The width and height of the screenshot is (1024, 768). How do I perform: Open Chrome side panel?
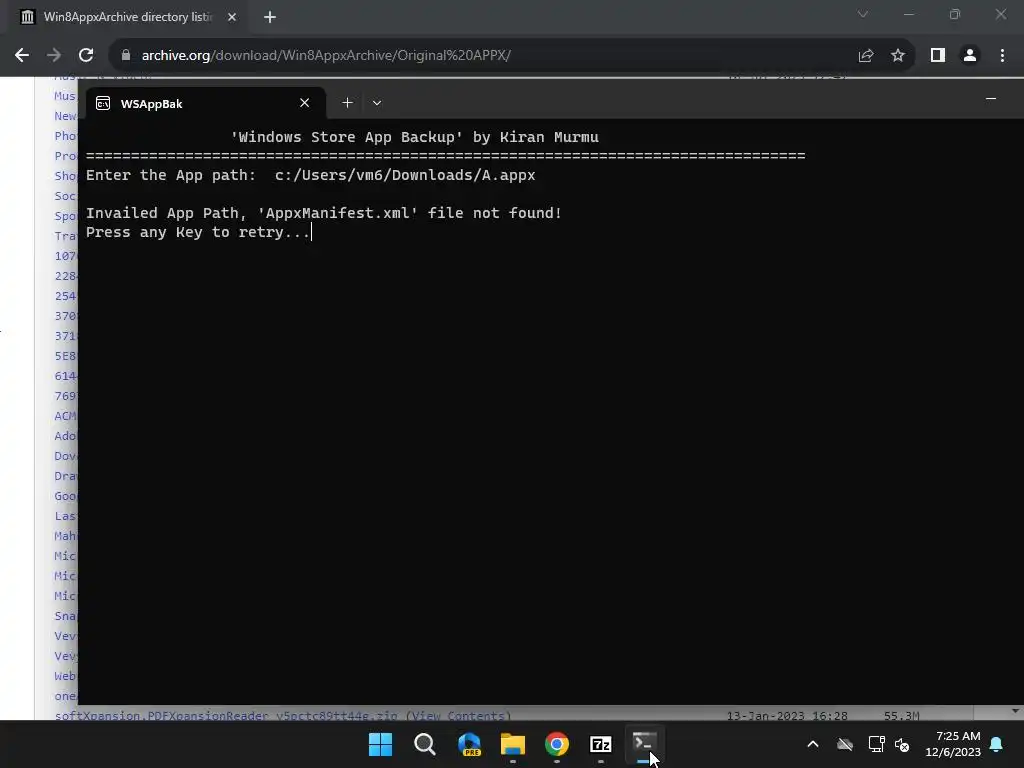tap(938, 56)
